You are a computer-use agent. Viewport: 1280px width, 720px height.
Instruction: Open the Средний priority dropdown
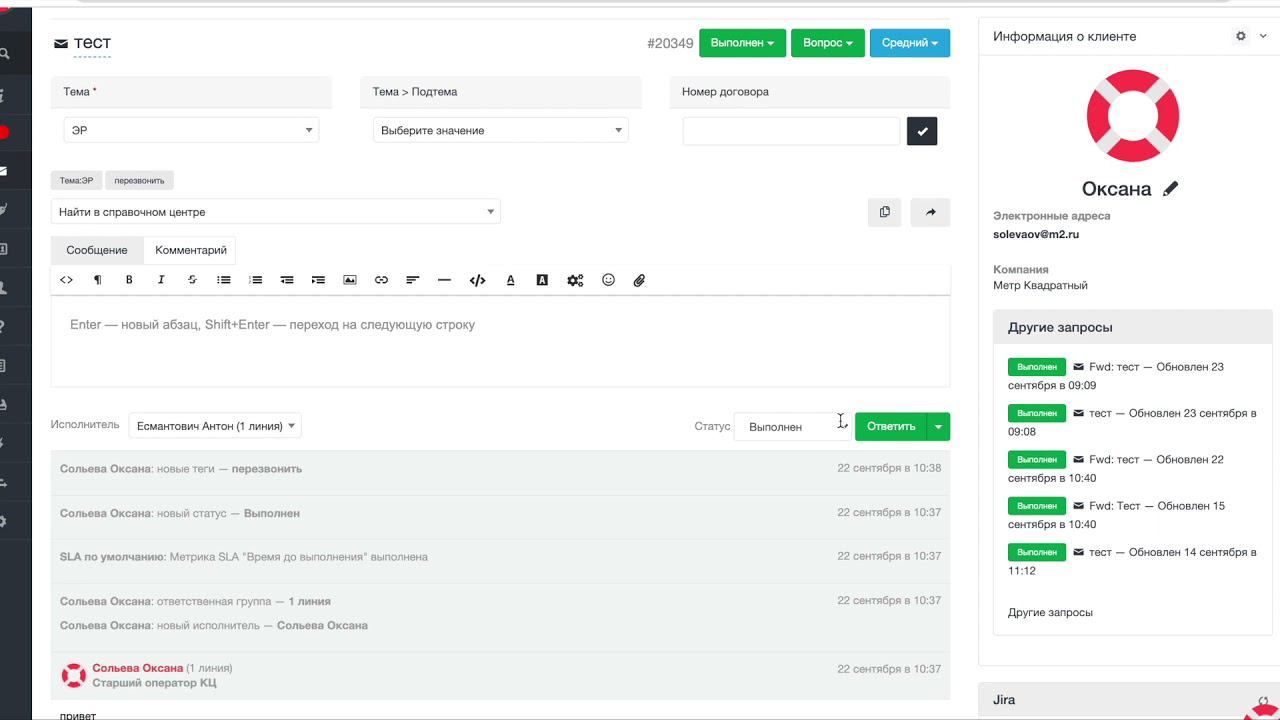point(910,43)
